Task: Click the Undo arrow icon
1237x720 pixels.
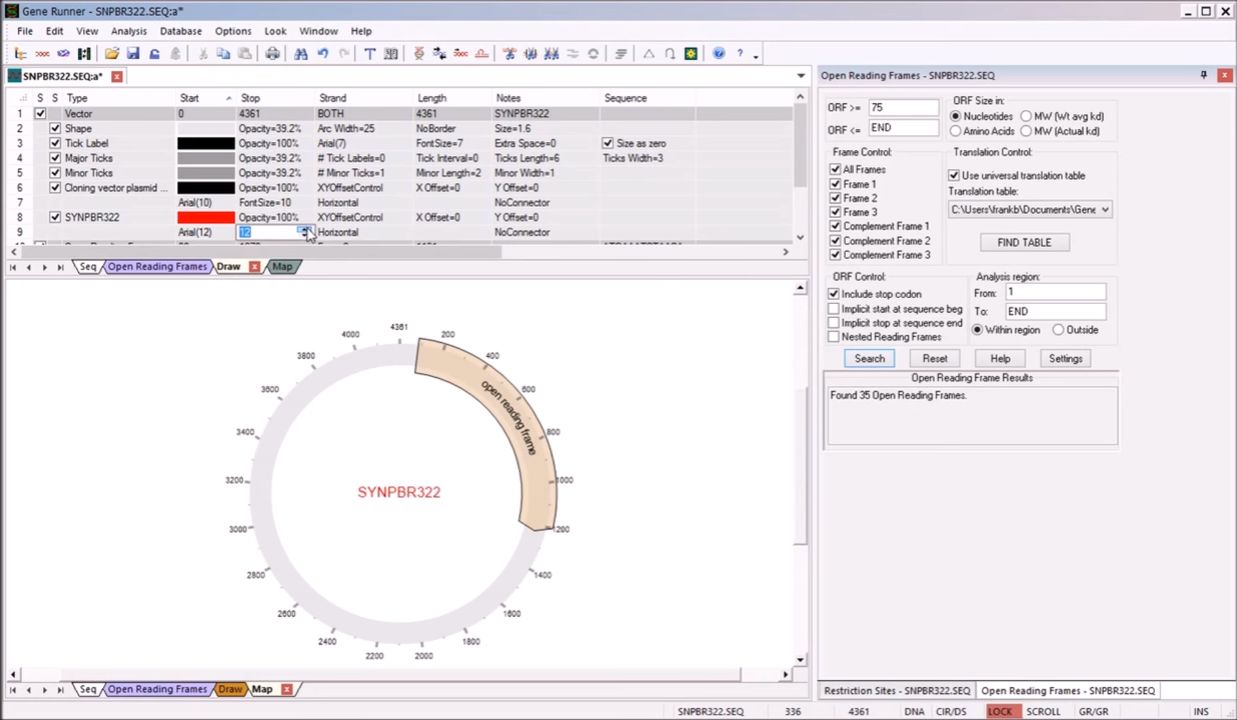Action: [323, 54]
